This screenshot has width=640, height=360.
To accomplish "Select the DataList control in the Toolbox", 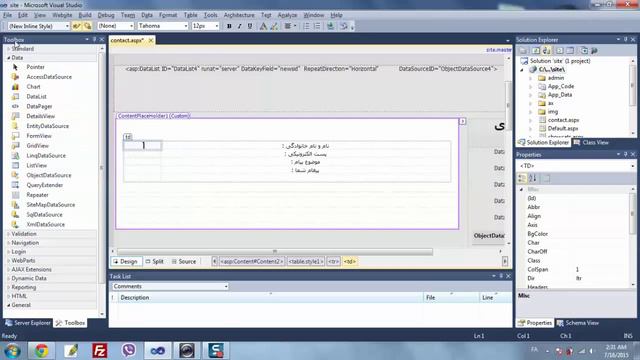I will pos(36,96).
